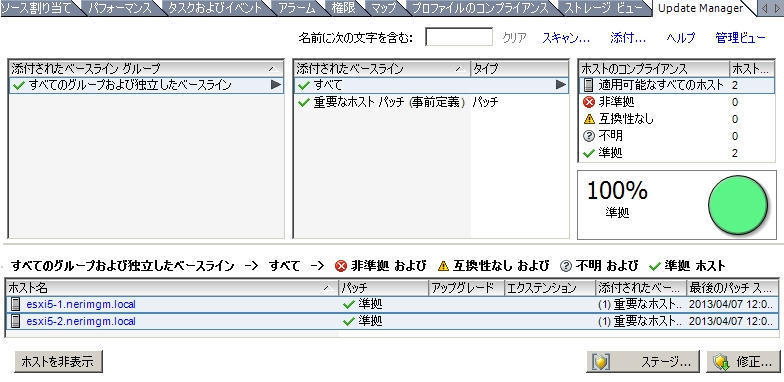Click last scan date cell for esxi5-2 row
Screen dimensions: 784x382
(x=732, y=321)
